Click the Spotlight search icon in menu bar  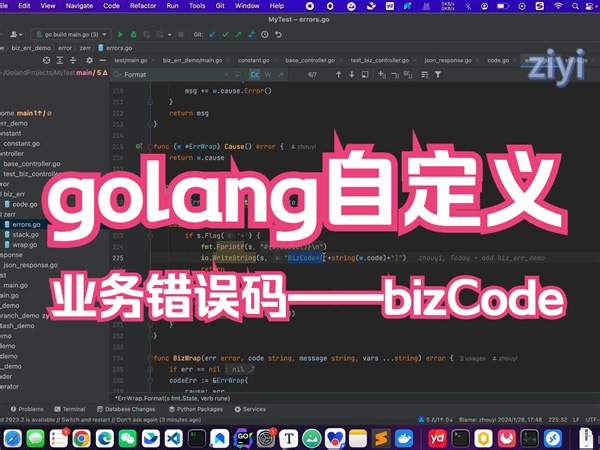point(576,6)
